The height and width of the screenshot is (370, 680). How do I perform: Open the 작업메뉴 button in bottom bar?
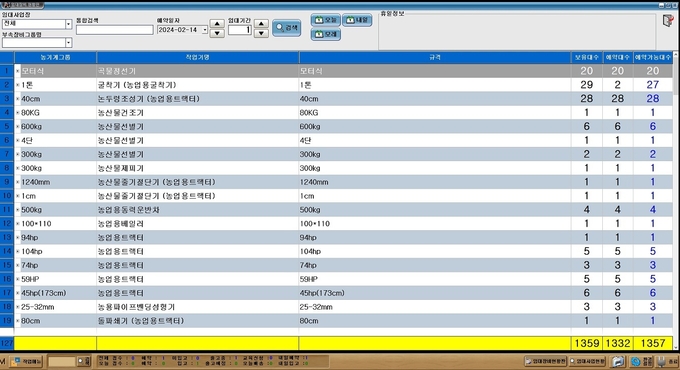pyautogui.click(x=26, y=361)
